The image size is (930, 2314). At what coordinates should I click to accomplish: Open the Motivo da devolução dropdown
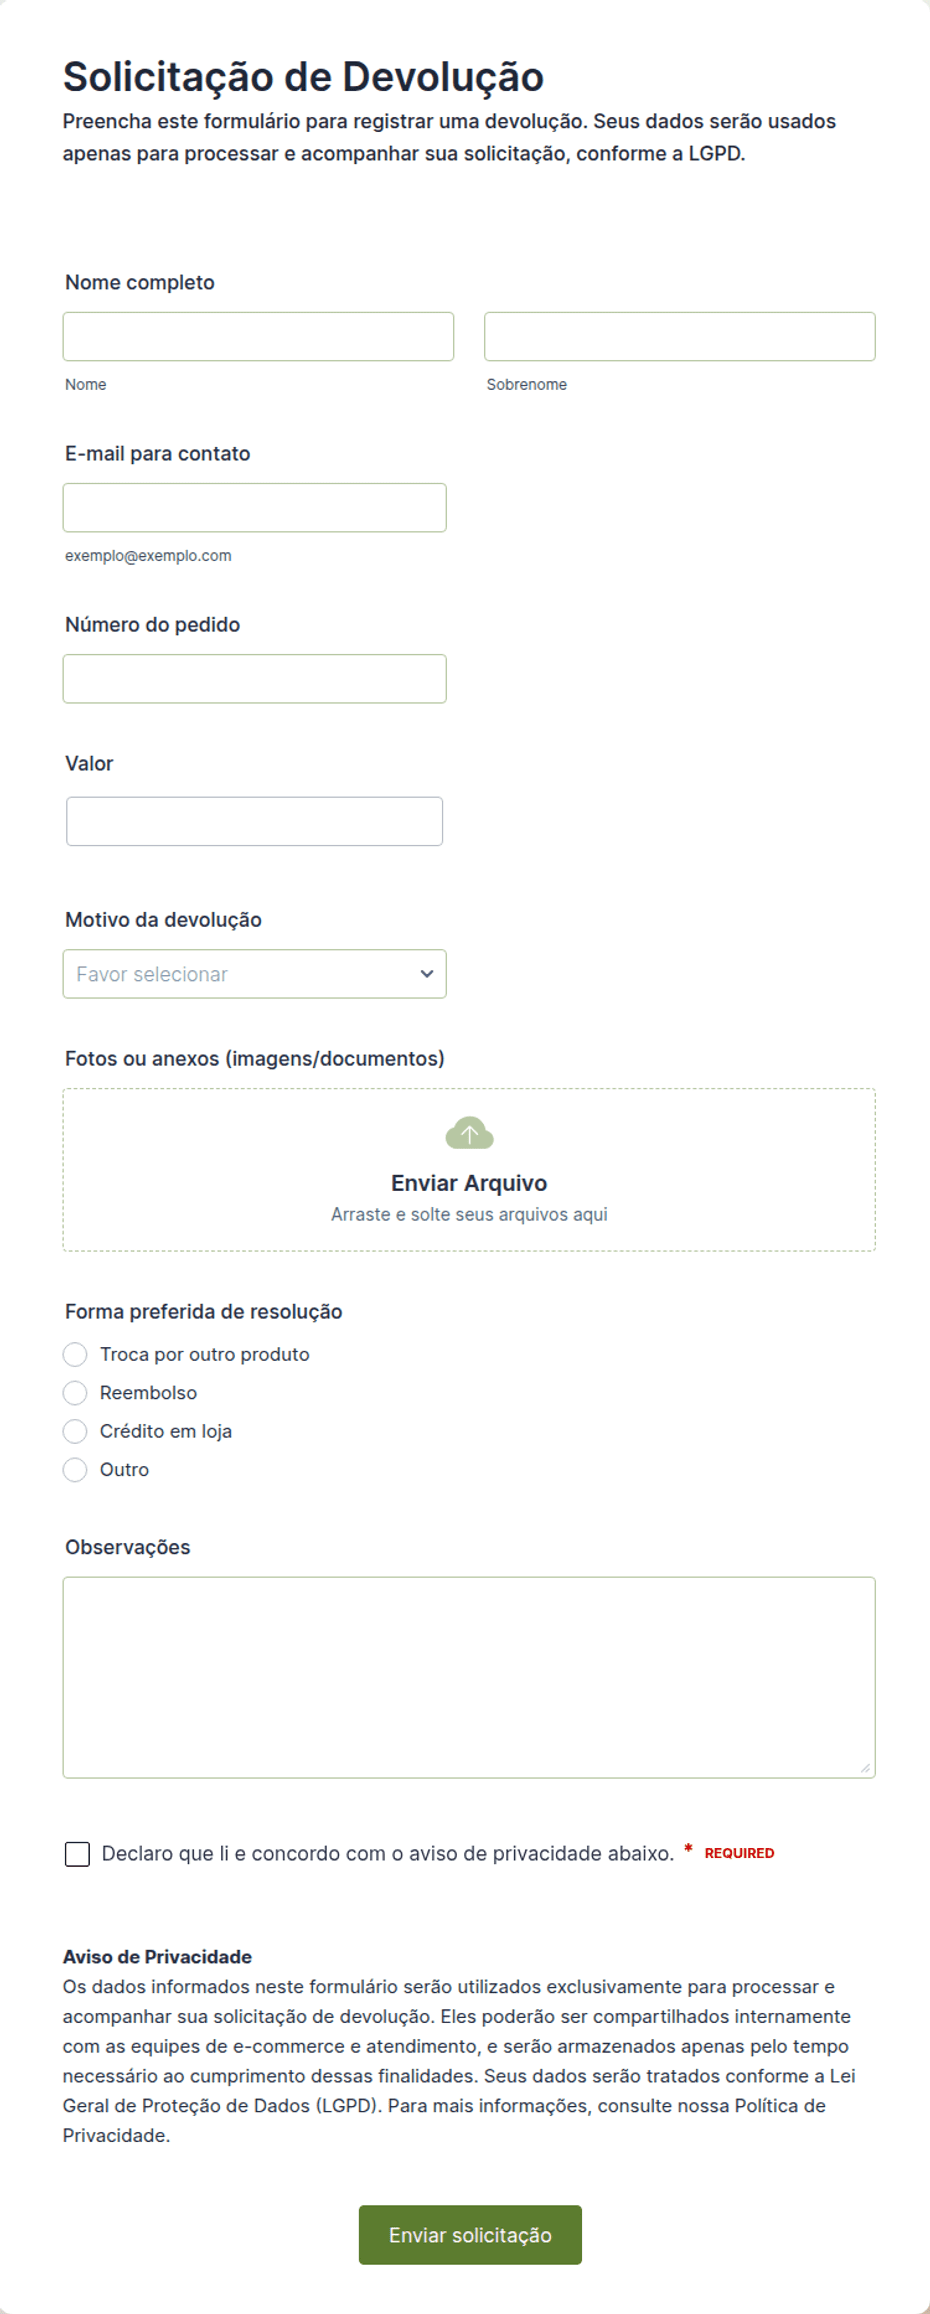254,974
